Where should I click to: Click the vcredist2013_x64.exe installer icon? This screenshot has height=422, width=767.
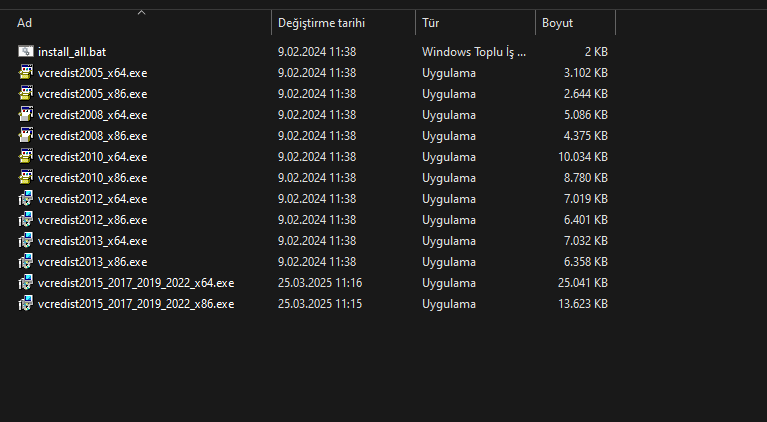click(x=26, y=241)
